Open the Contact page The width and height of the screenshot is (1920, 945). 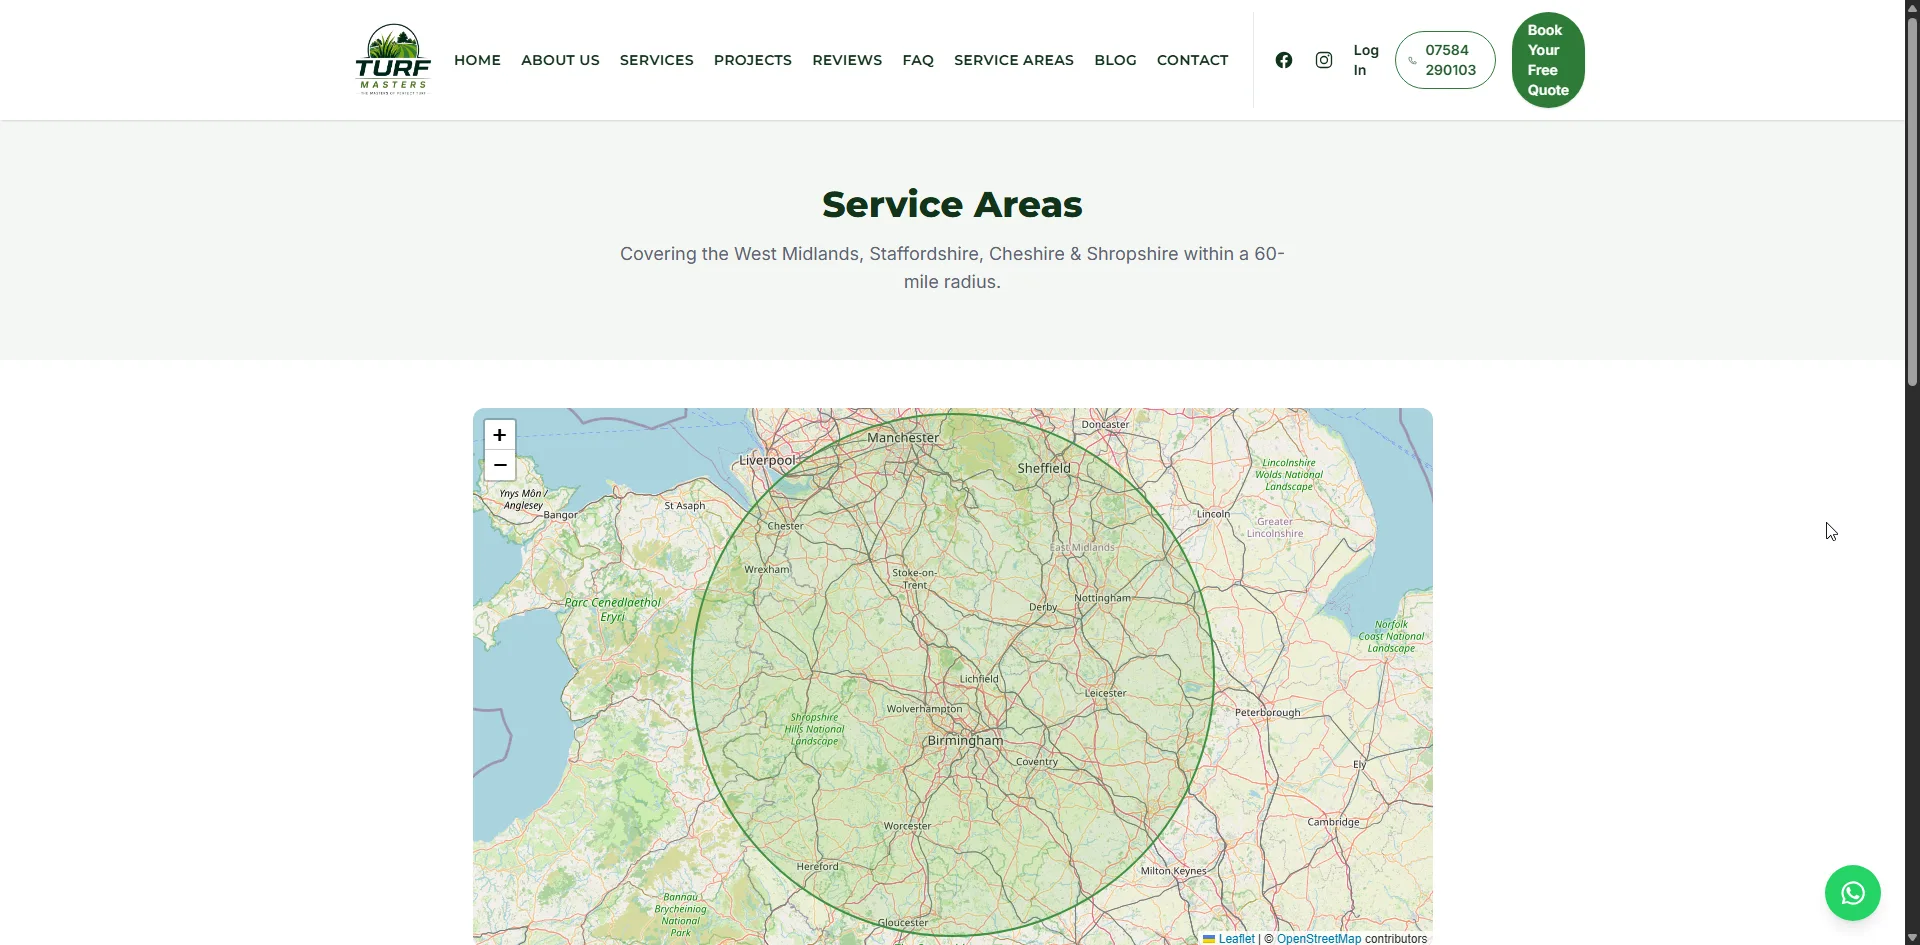pos(1192,60)
